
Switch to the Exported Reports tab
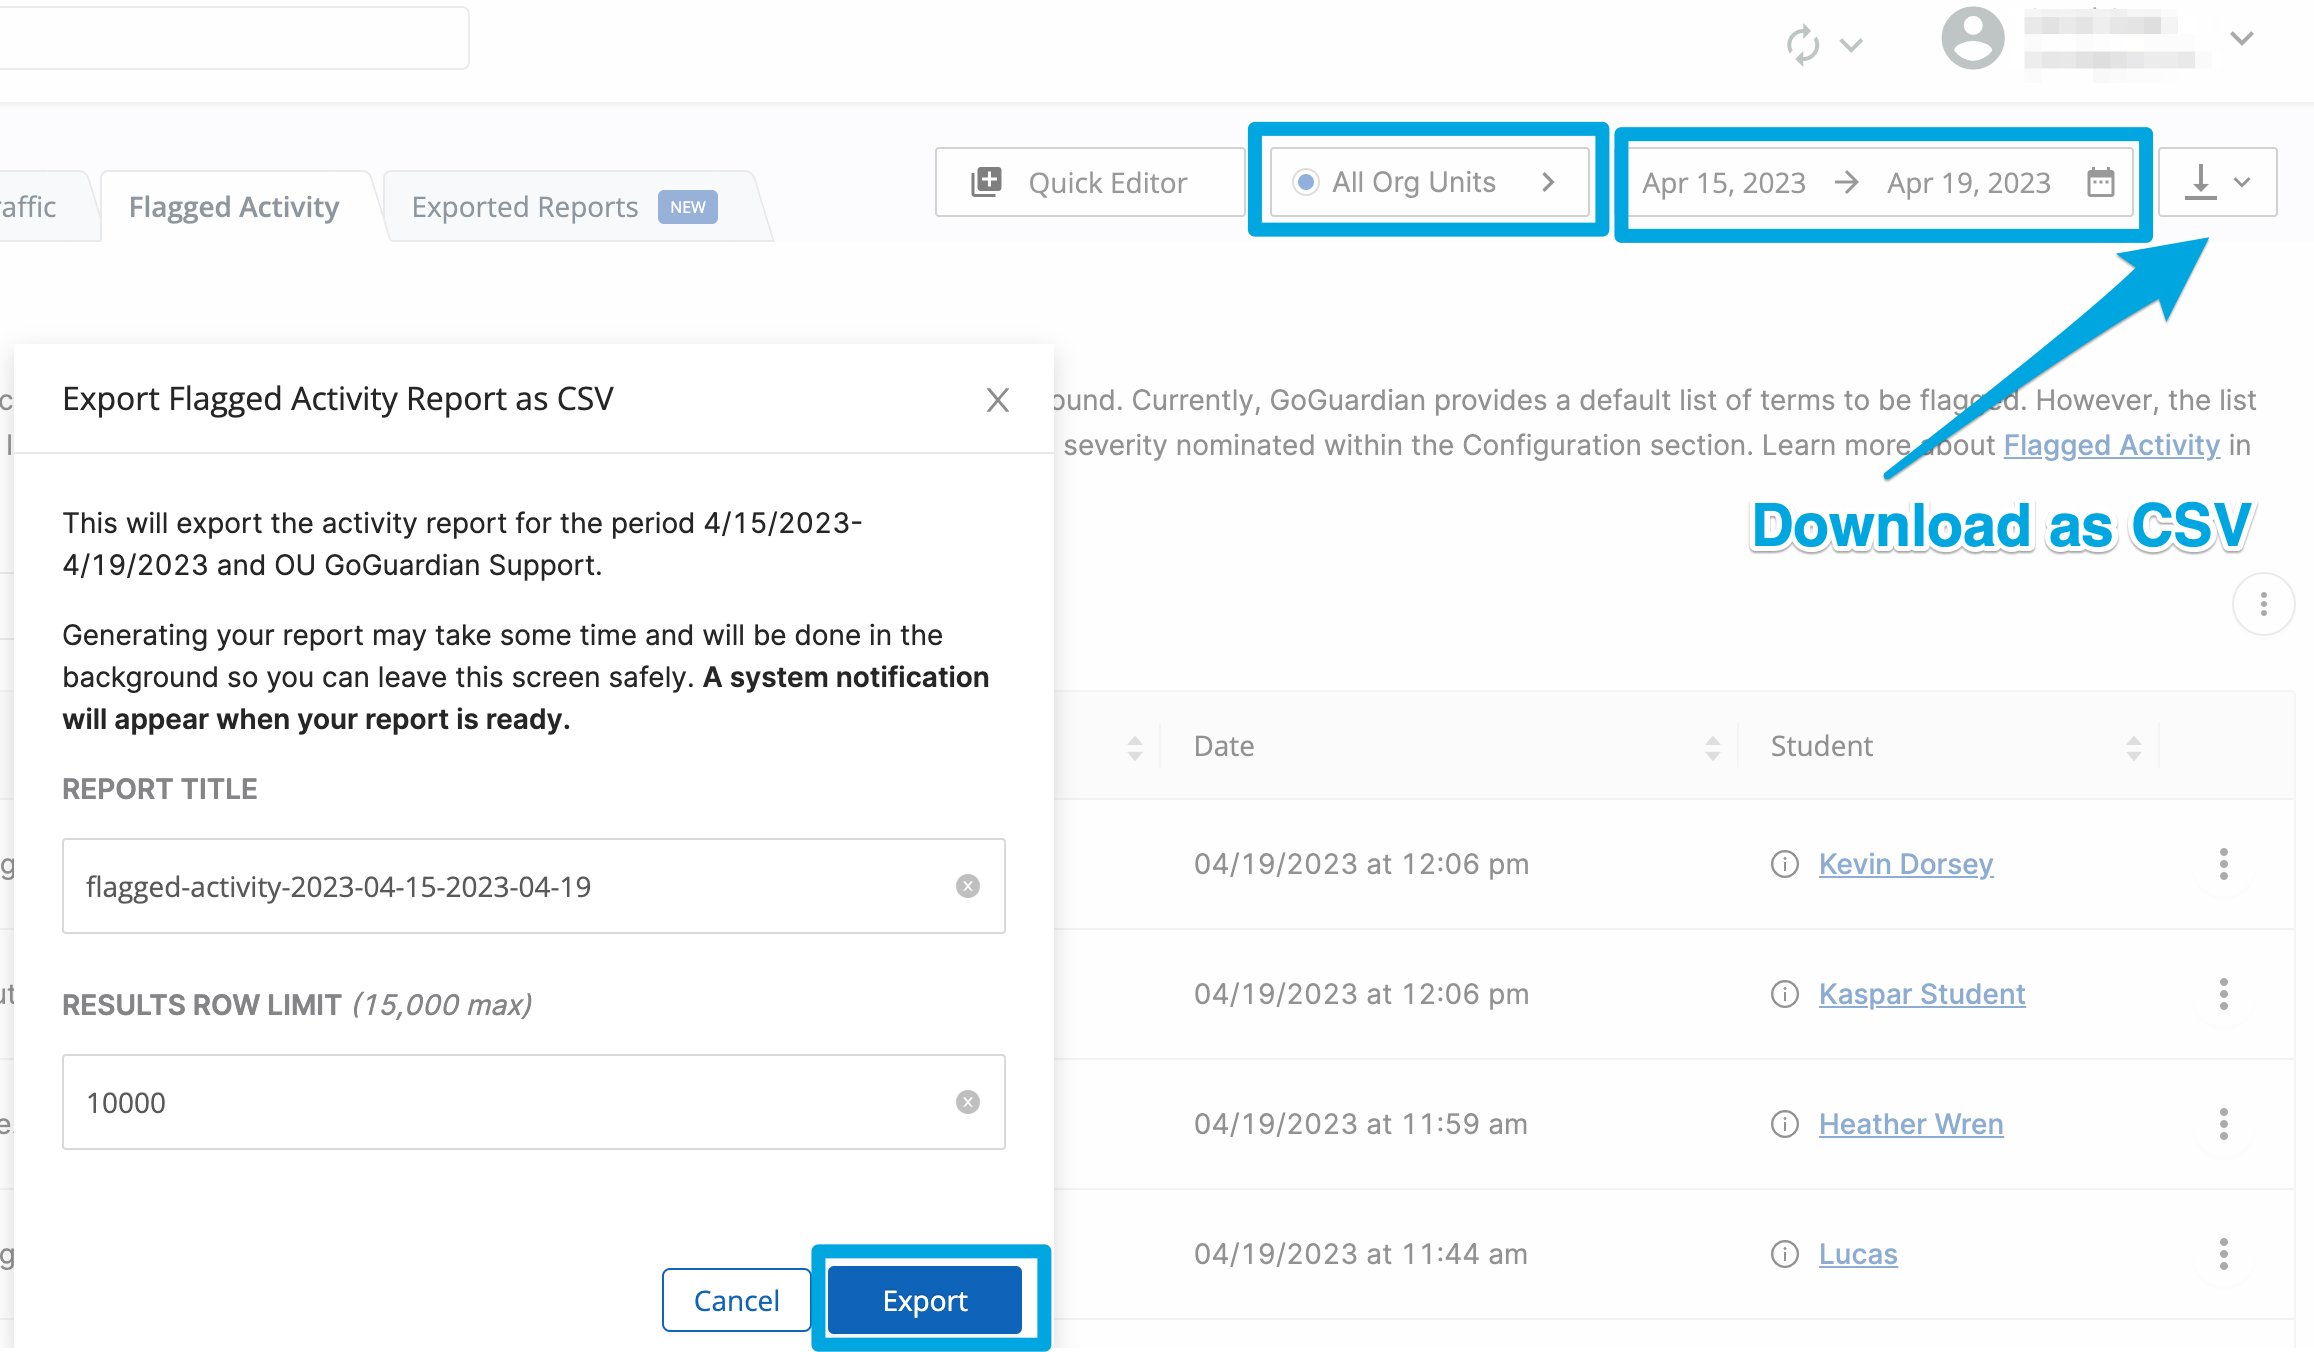pyautogui.click(x=524, y=207)
